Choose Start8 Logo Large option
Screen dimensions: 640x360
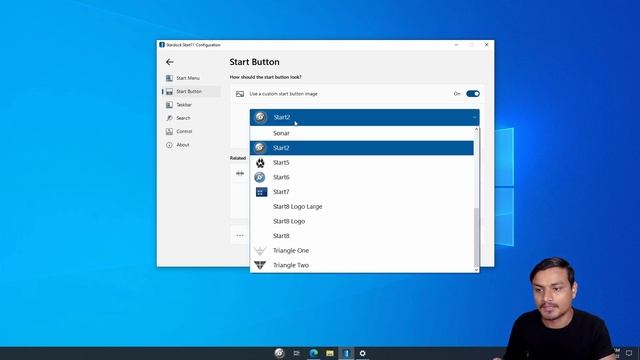pos(362,207)
